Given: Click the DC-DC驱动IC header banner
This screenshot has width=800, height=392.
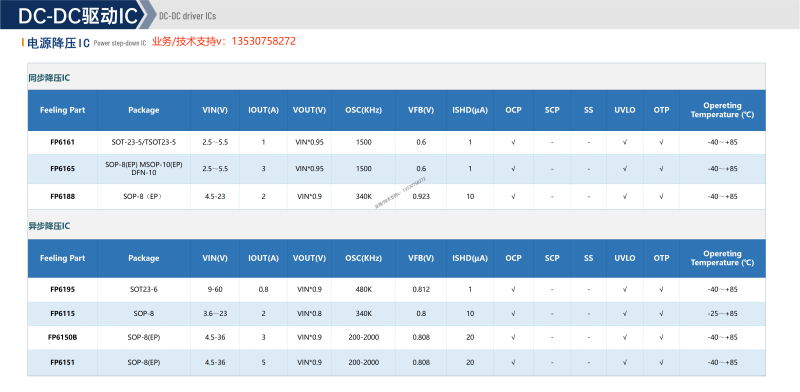Looking at the screenshot, I should coord(78,15).
